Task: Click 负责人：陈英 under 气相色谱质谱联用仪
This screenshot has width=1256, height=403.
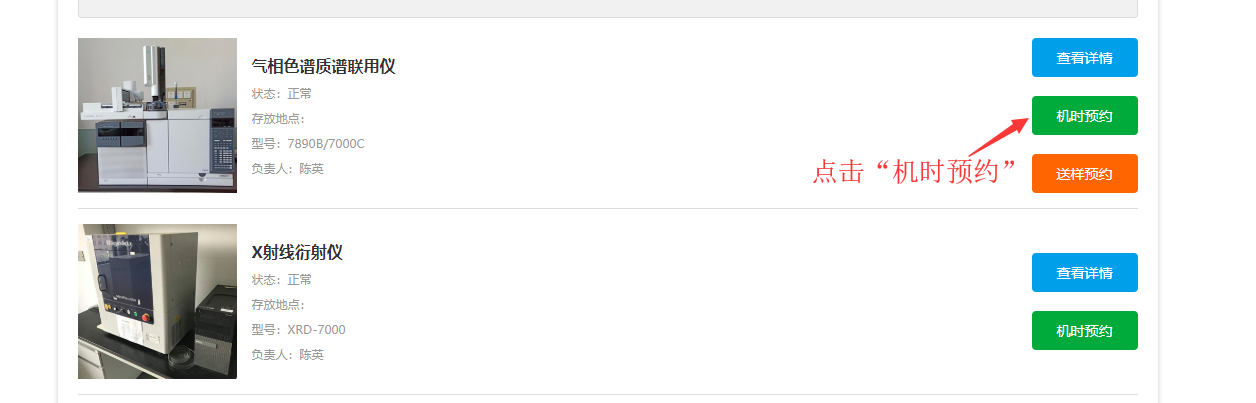Action: click(288, 169)
